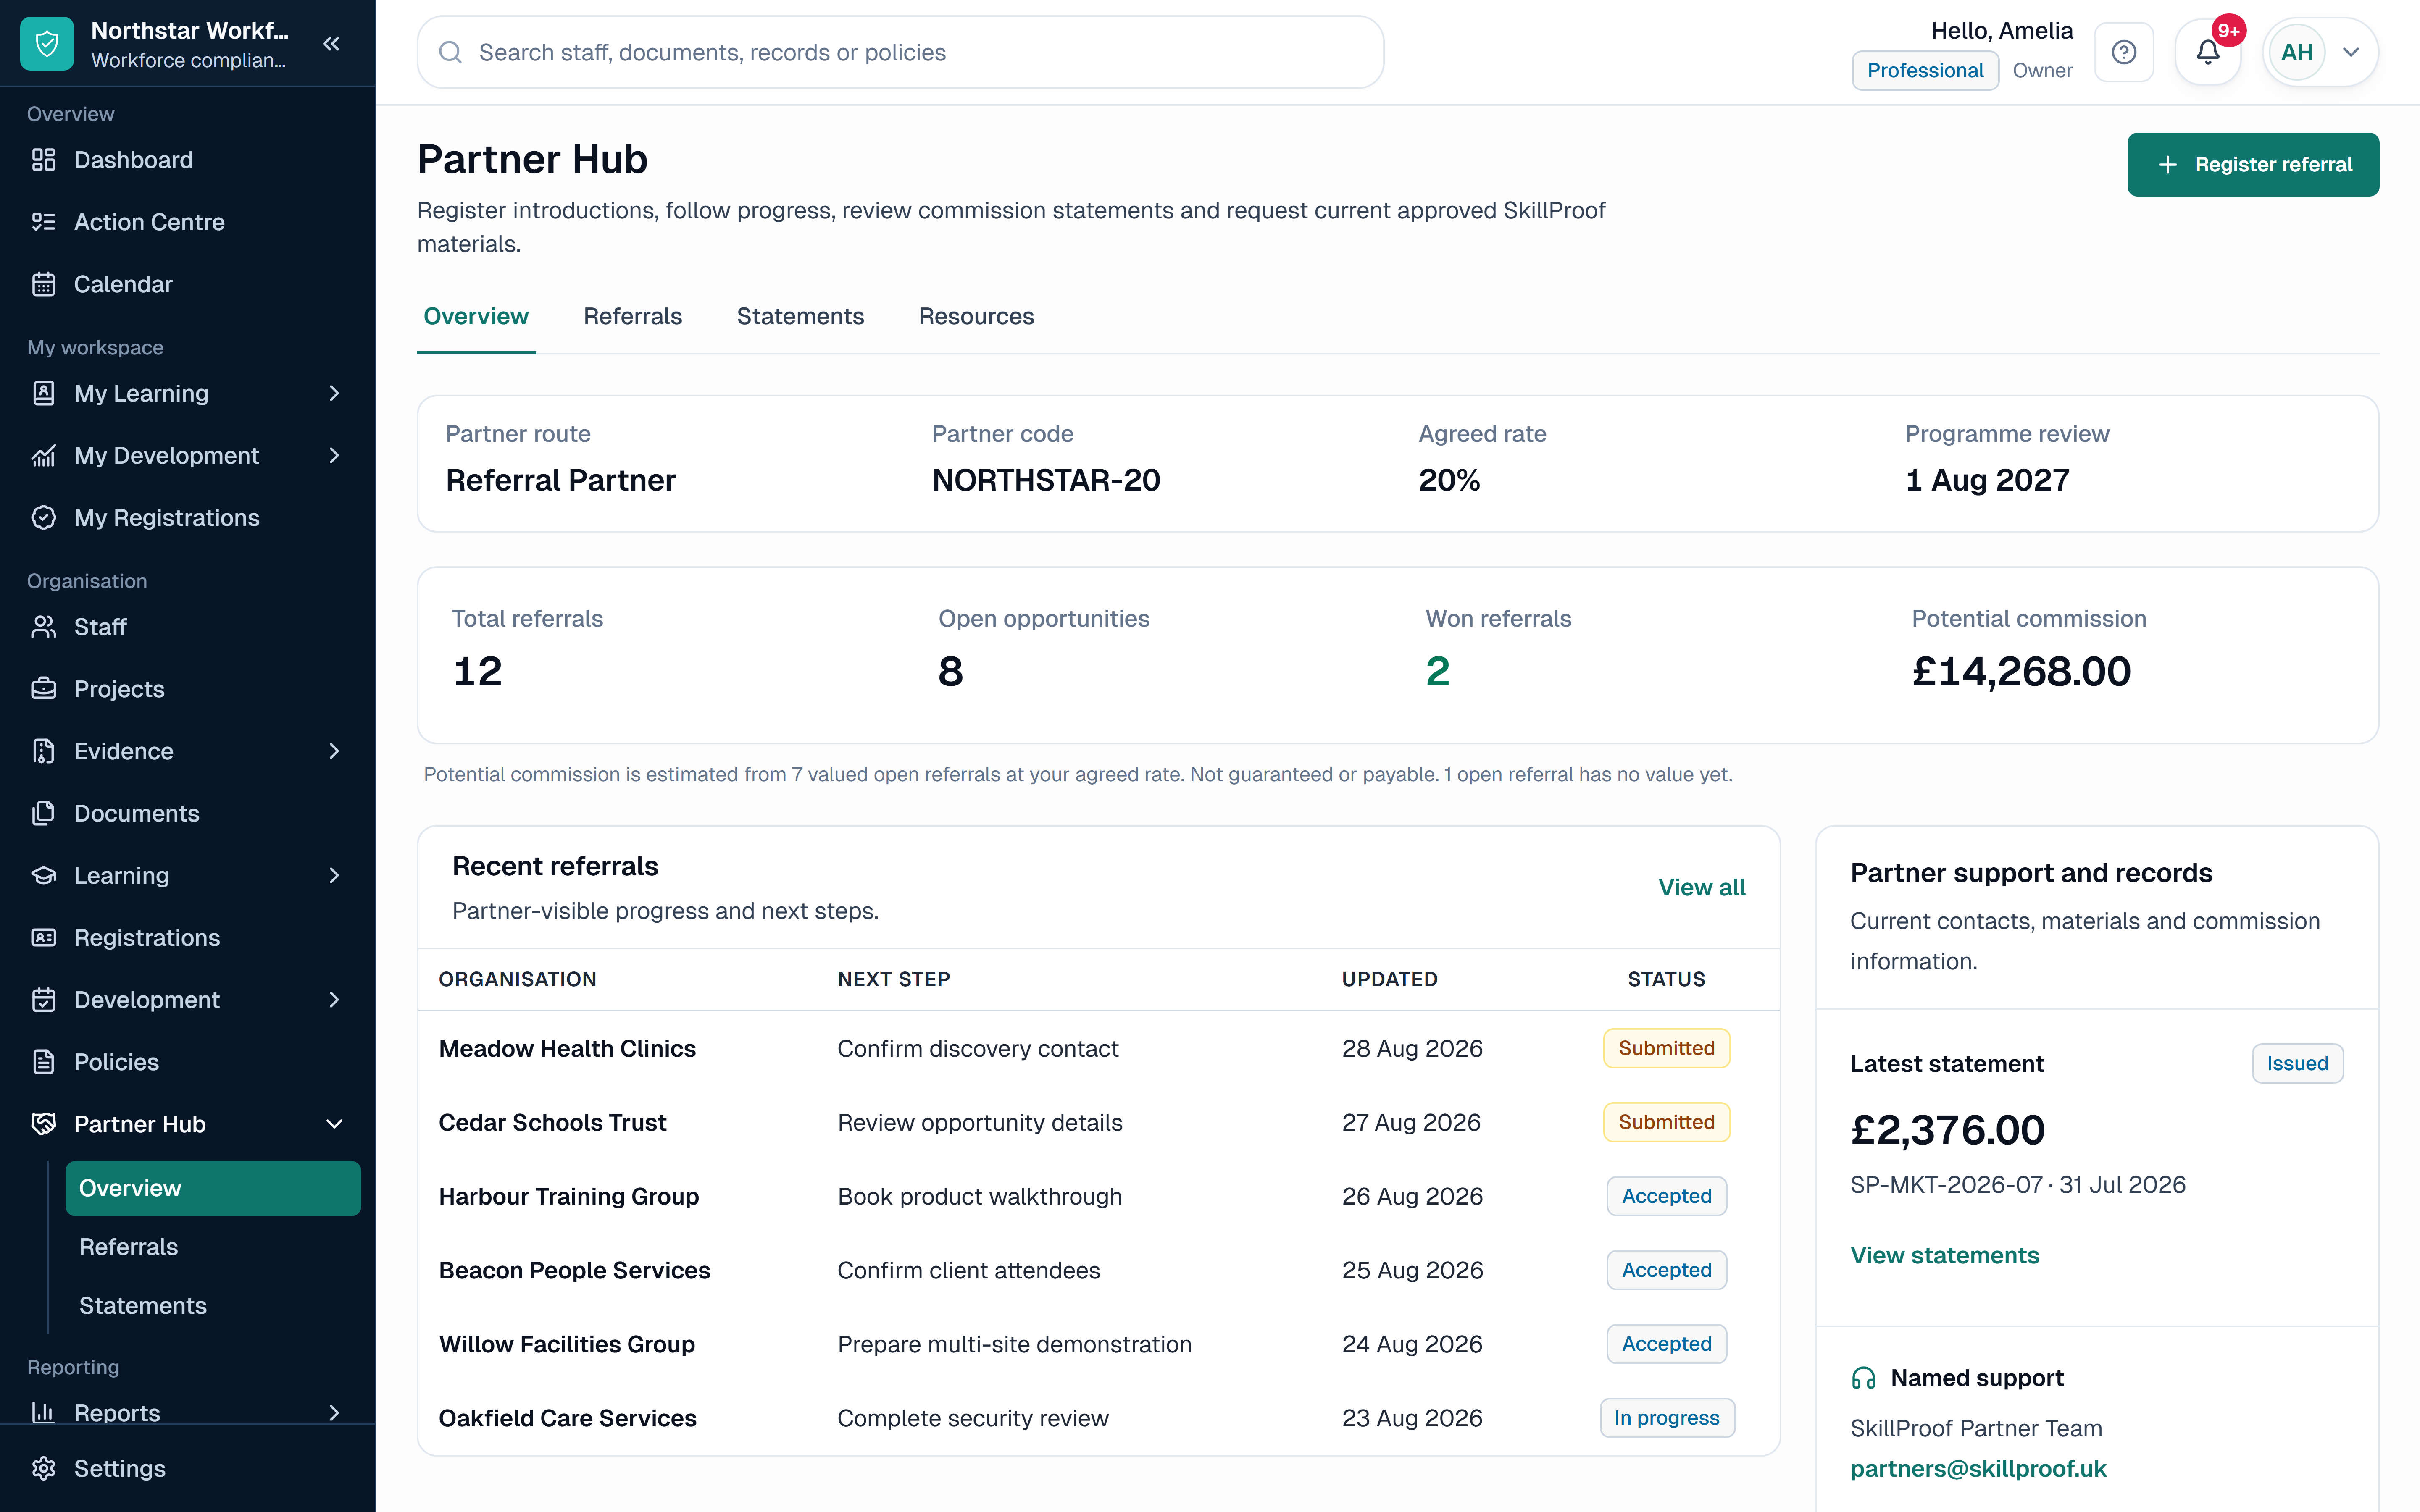Click the Dashboard grid icon
Image resolution: width=2420 pixels, height=1512 pixels.
[x=43, y=160]
